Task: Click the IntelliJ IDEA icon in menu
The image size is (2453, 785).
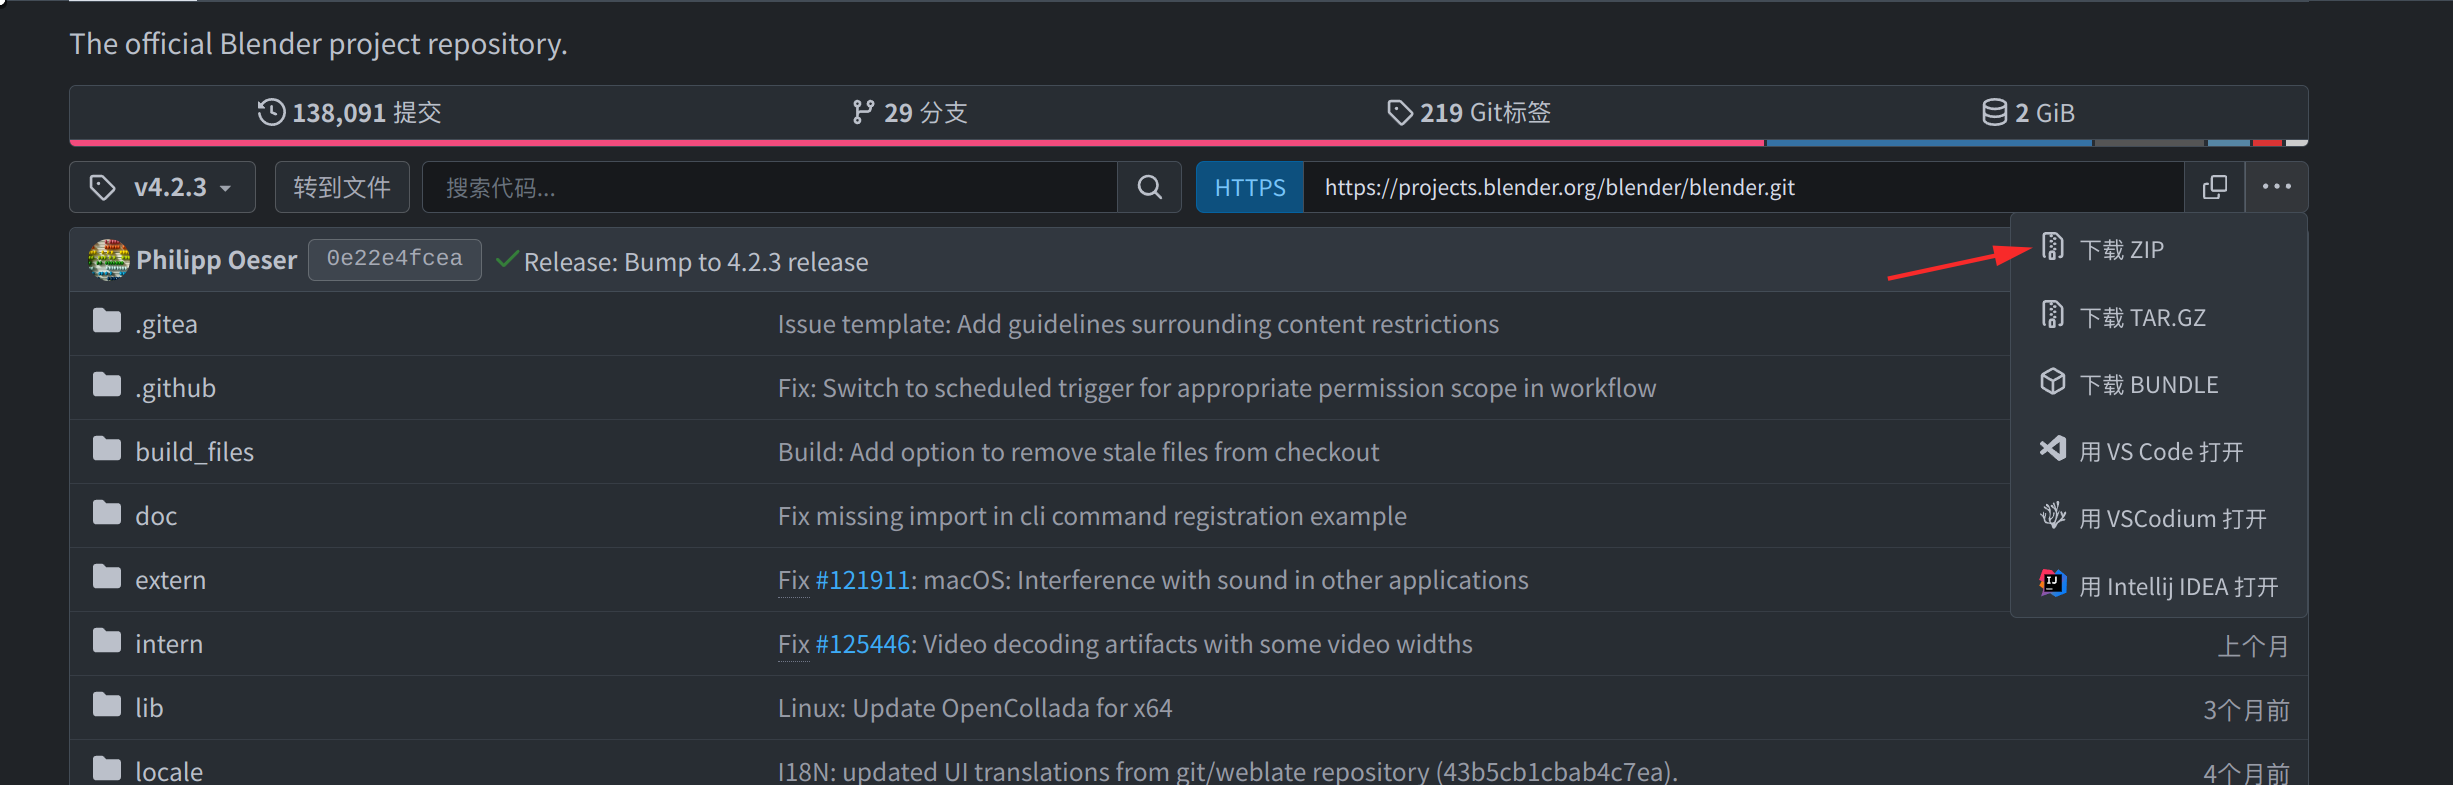Action: click(2052, 583)
